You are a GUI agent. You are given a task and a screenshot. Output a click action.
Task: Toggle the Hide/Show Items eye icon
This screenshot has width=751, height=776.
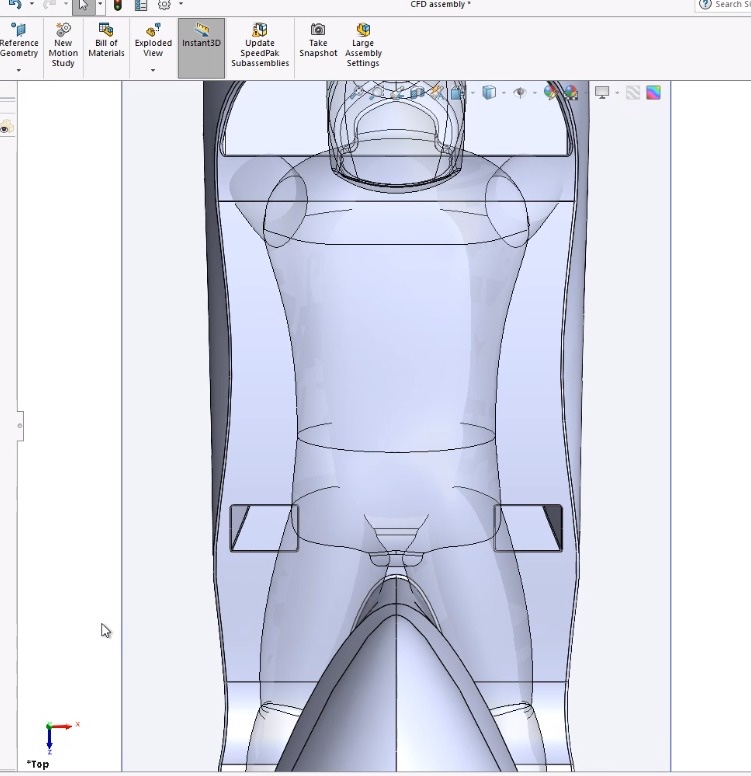tap(519, 93)
